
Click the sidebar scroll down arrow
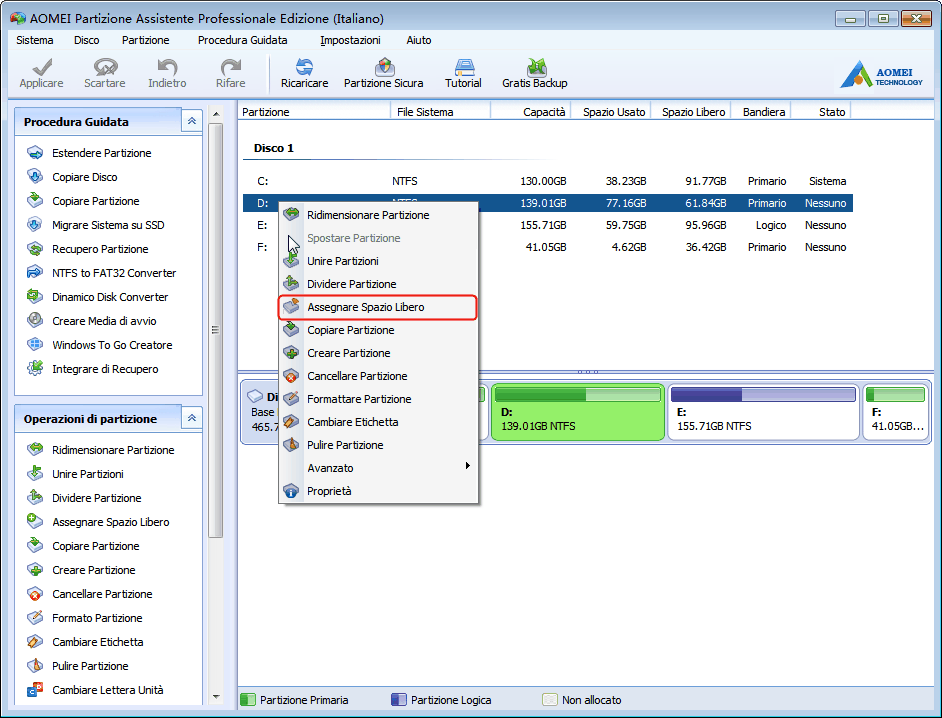(x=216, y=697)
